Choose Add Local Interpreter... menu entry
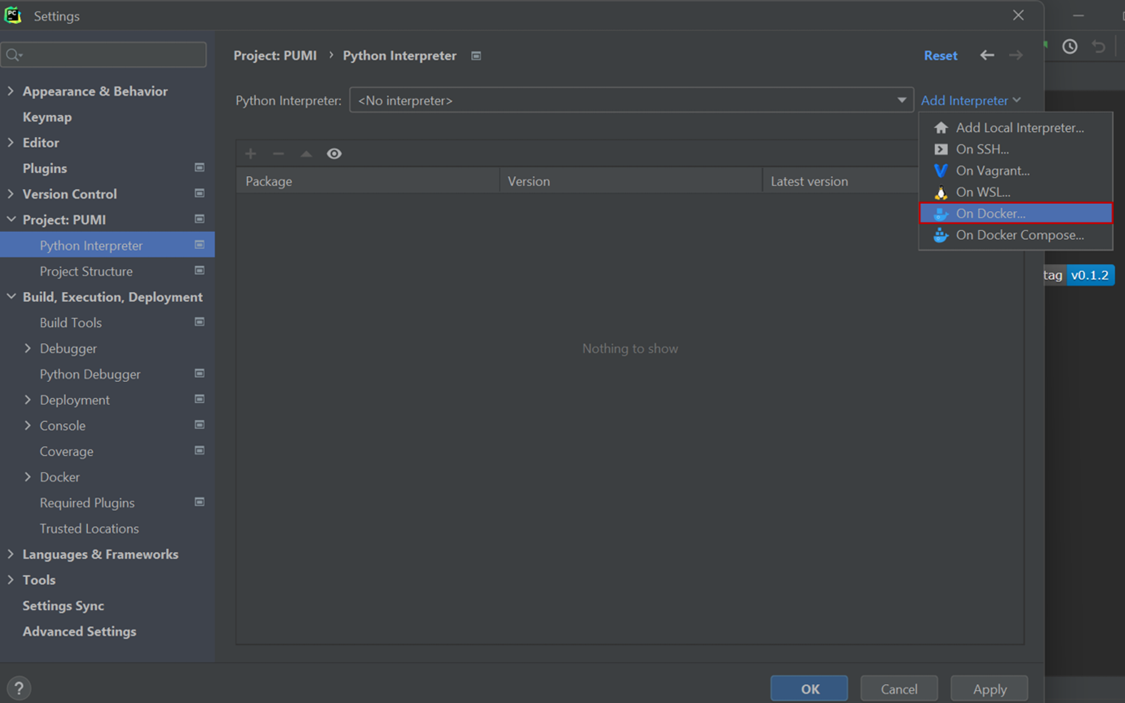1125x703 pixels. pos(1016,128)
